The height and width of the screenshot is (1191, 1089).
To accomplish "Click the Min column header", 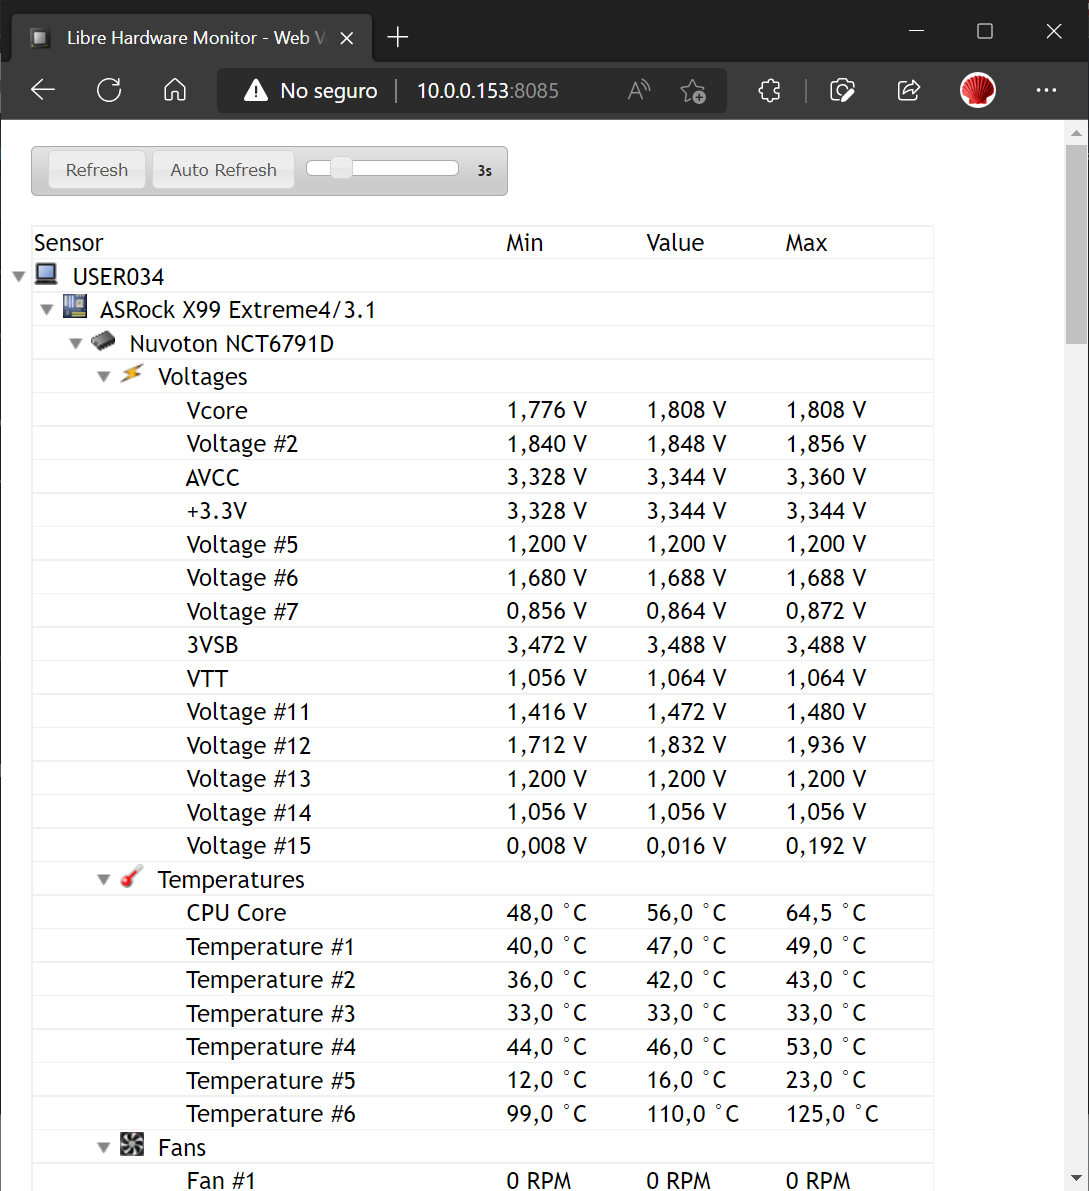I will click(525, 243).
